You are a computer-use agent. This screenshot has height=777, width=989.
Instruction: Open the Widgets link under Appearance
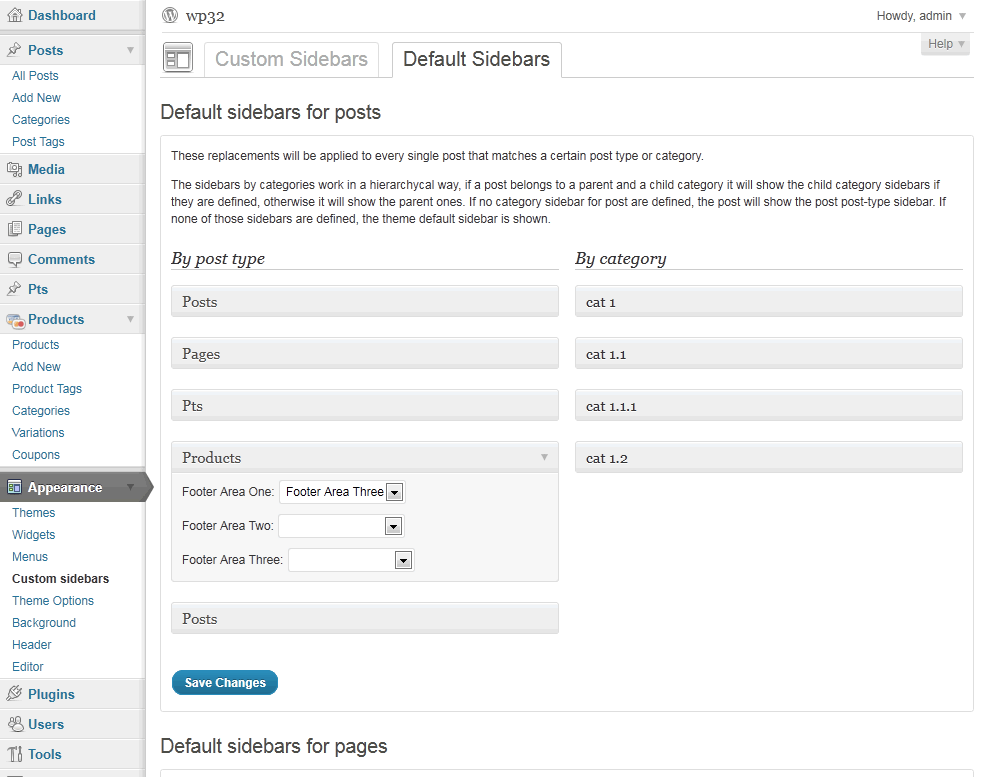33,535
